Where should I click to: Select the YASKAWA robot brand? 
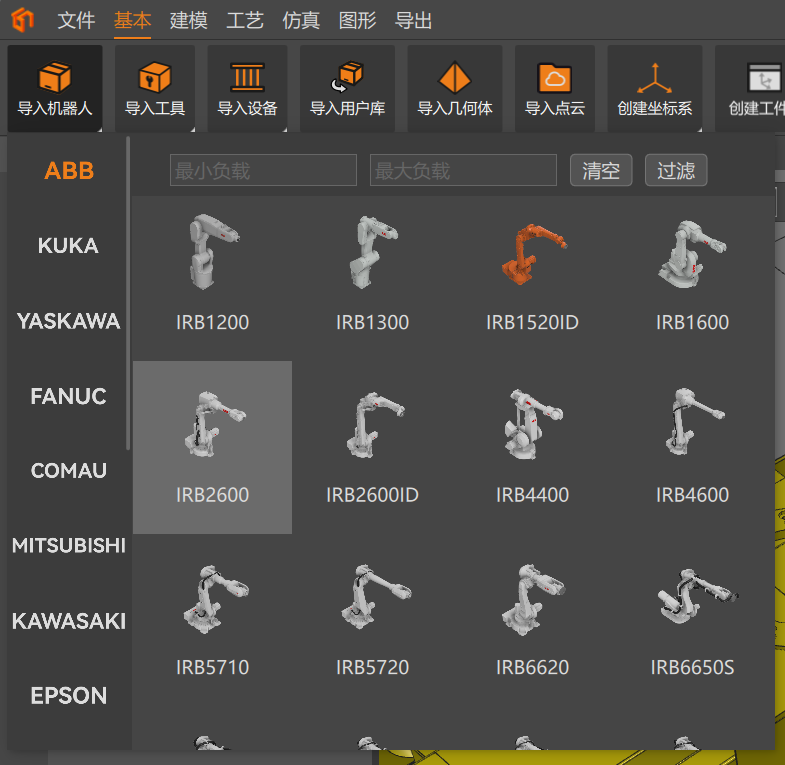[69, 321]
